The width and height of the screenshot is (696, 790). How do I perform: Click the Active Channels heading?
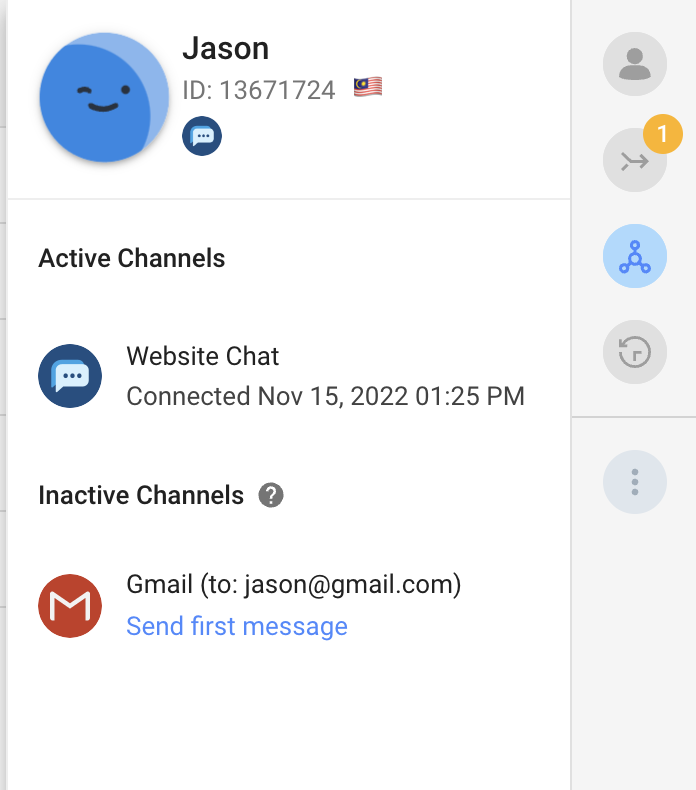(132, 258)
